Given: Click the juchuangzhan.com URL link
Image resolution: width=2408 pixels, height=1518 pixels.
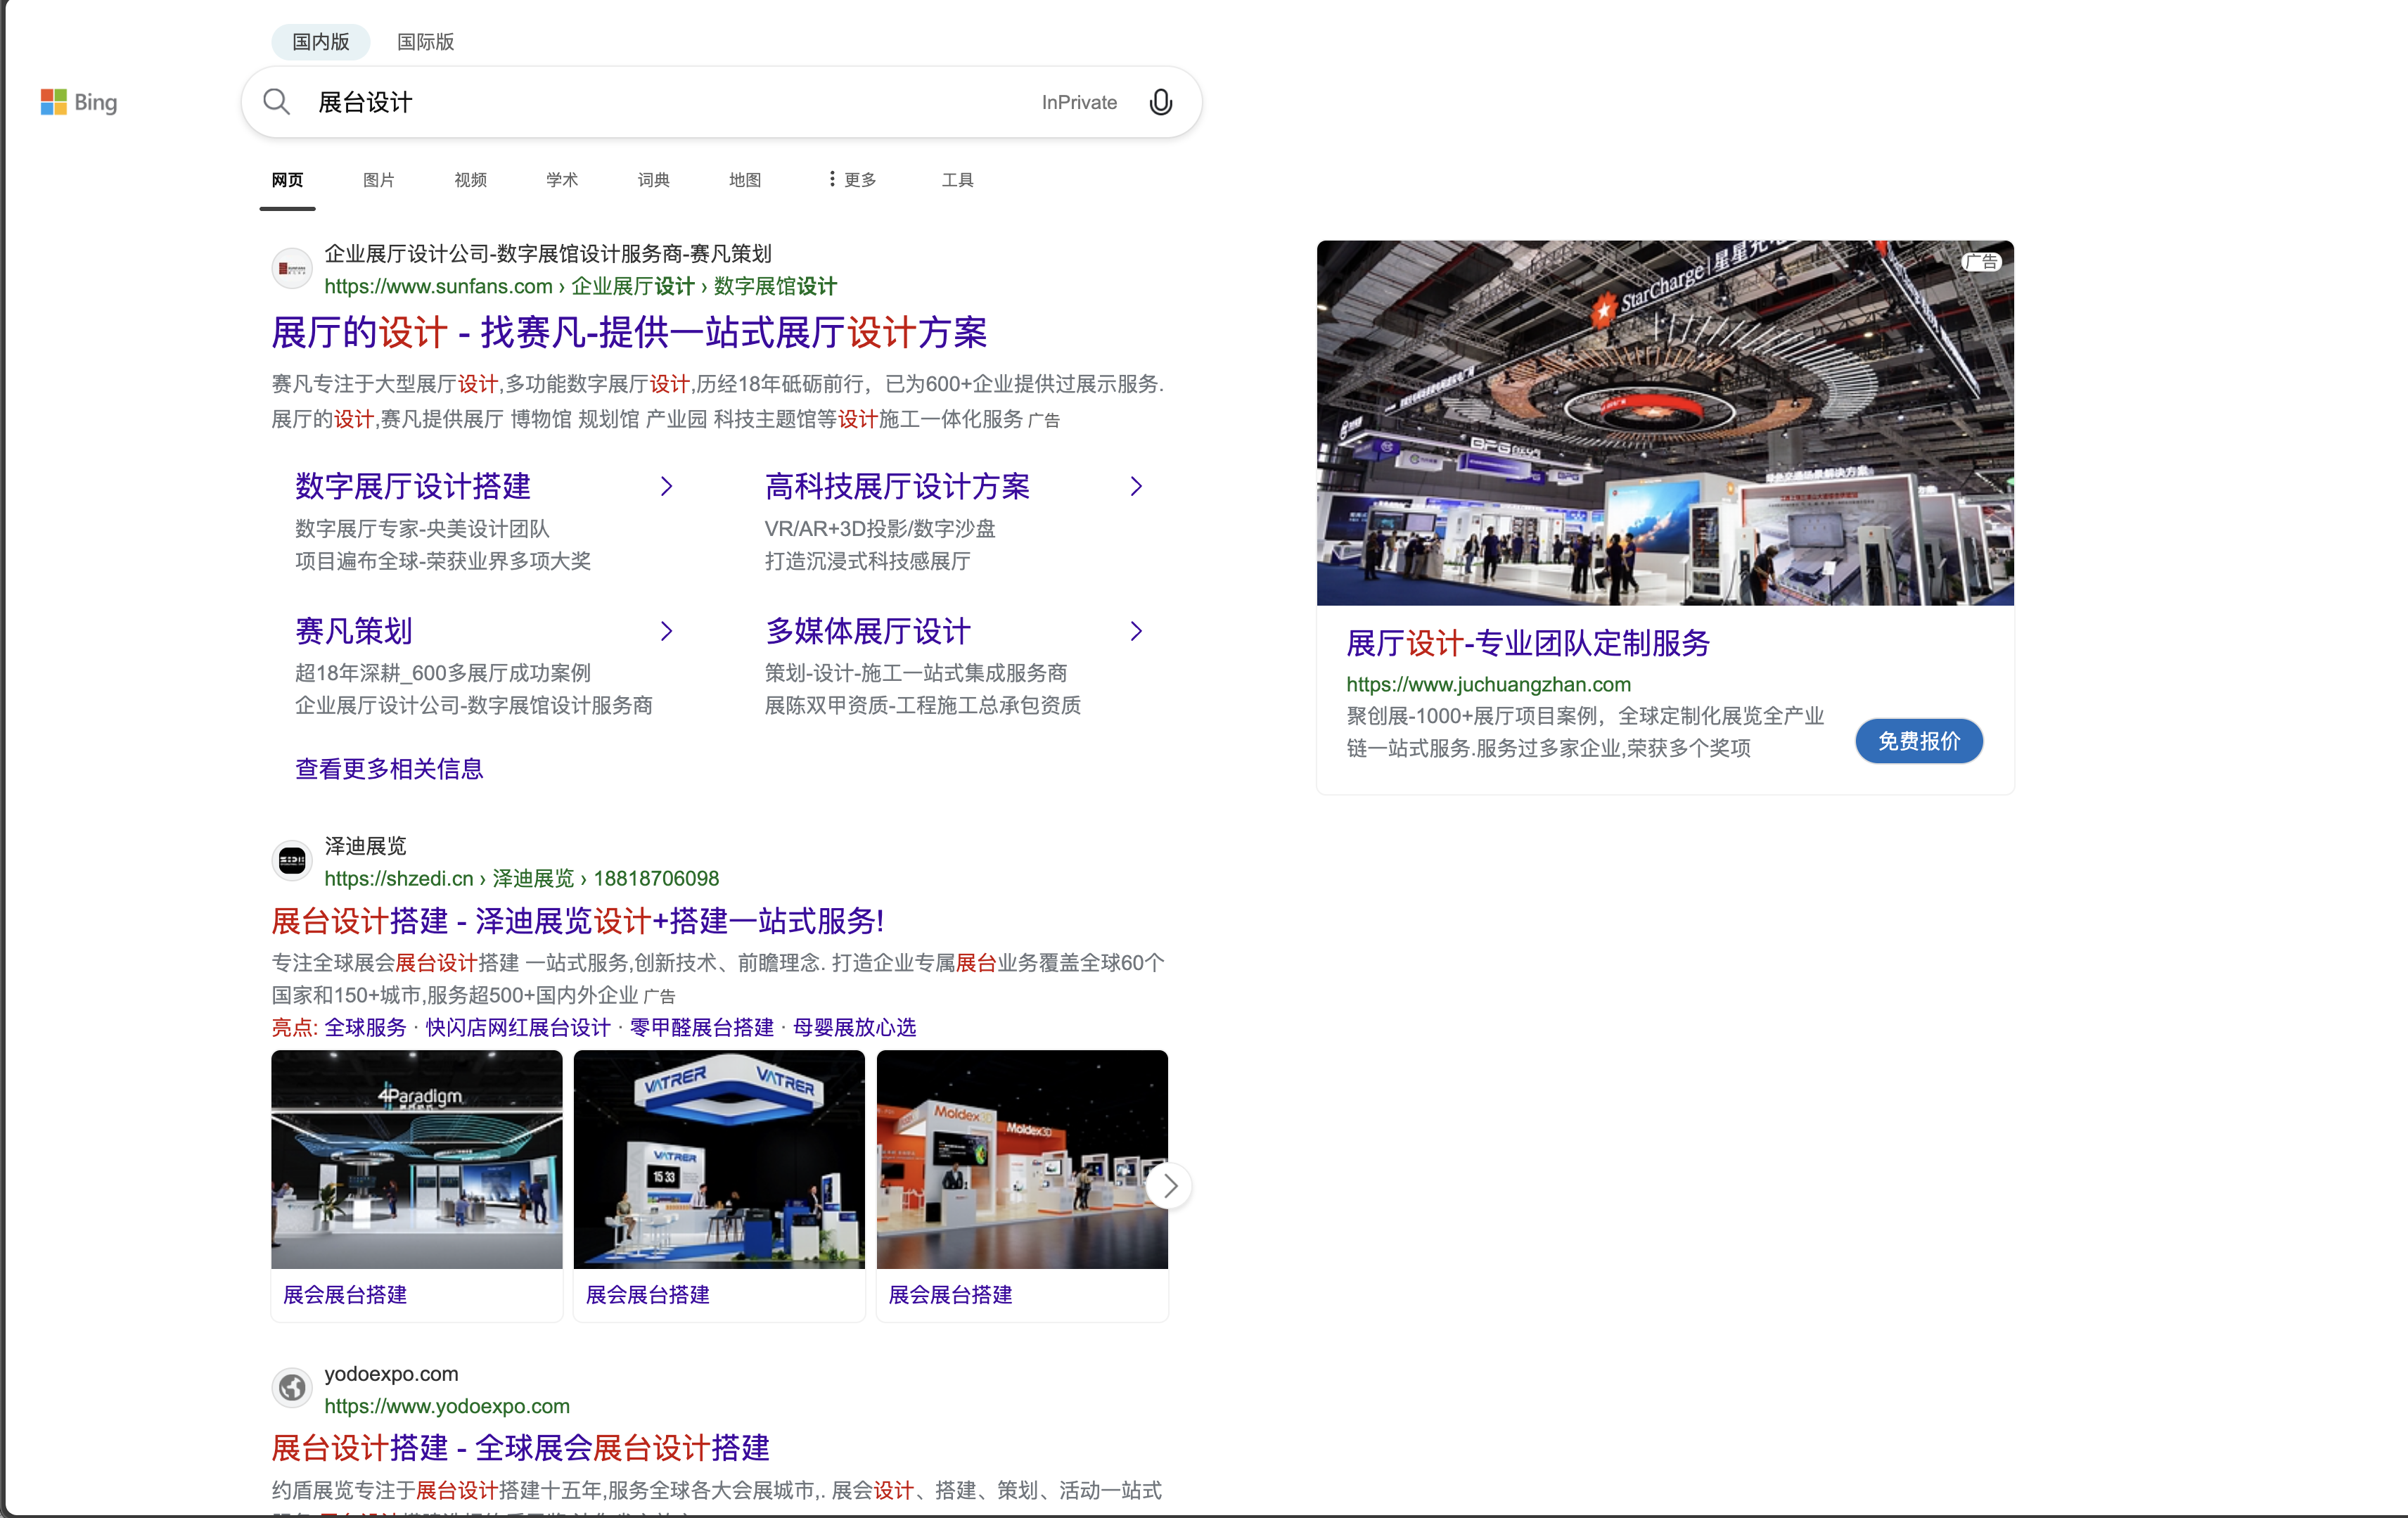Looking at the screenshot, I should [x=1488, y=685].
